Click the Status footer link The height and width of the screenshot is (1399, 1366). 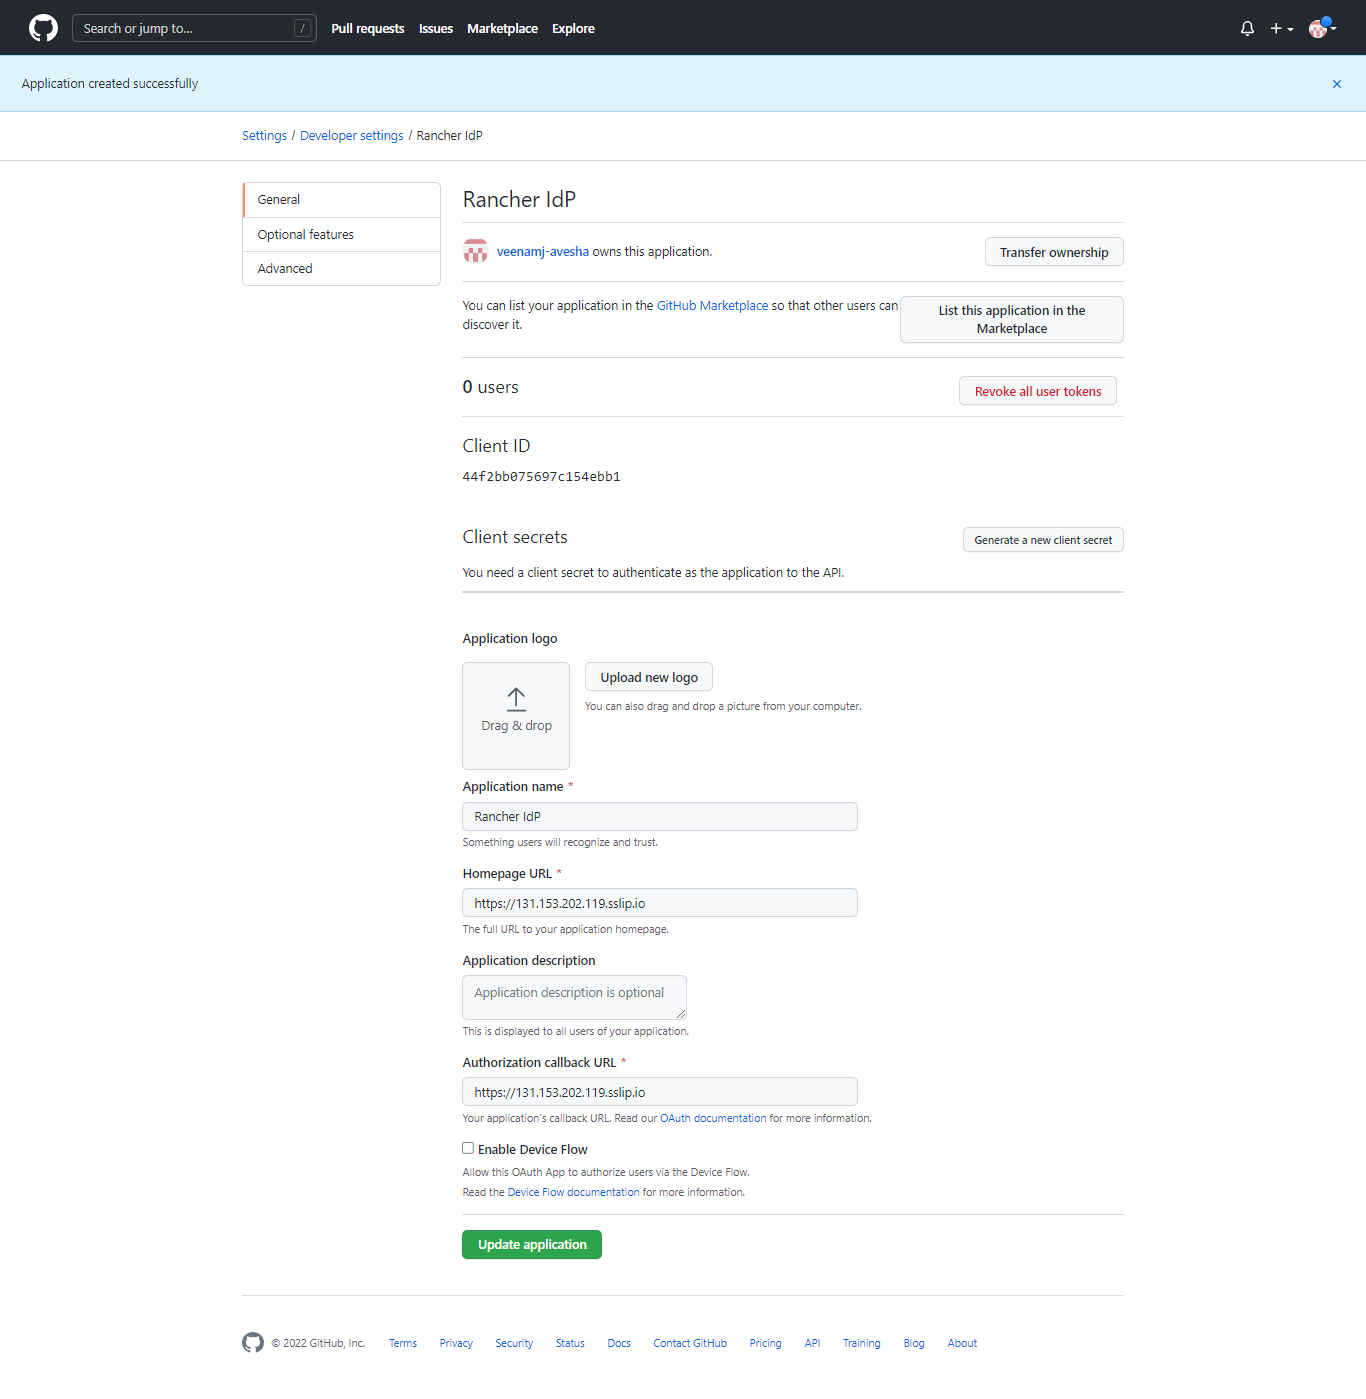tap(570, 1343)
